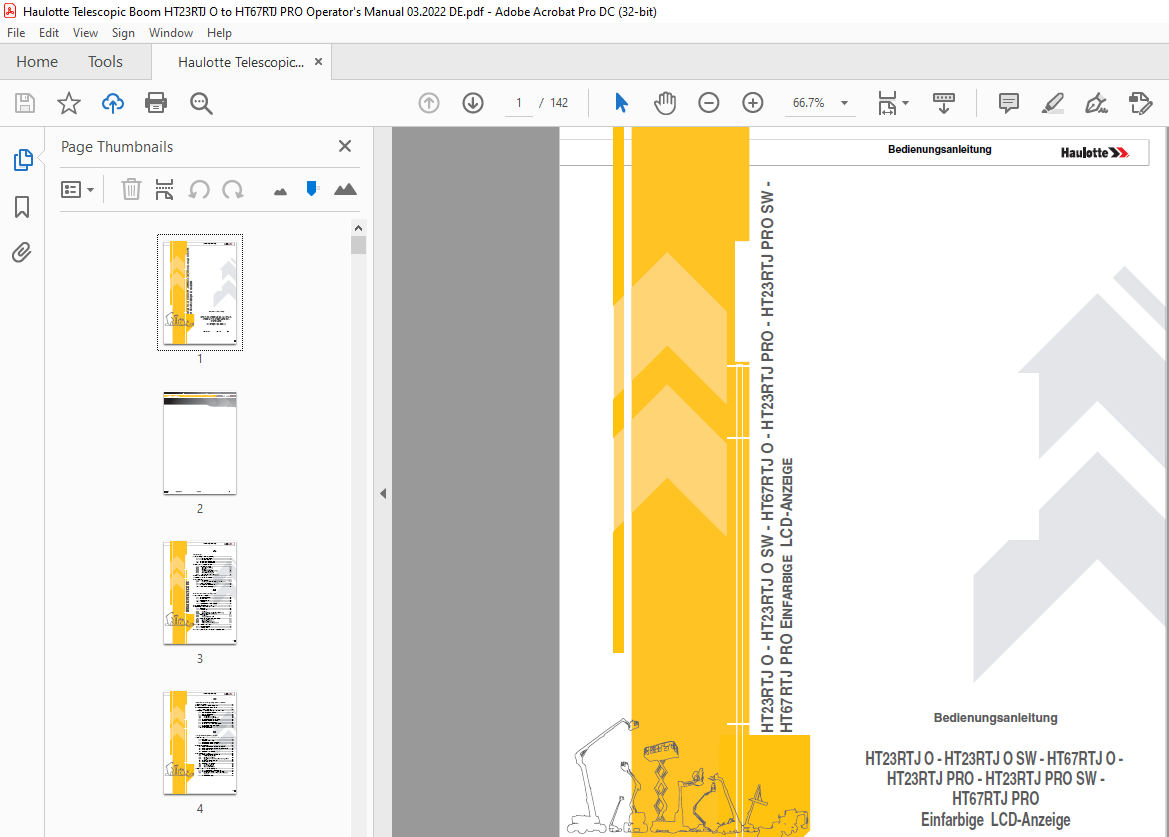The height and width of the screenshot is (837, 1169).
Task: Close the Haulotte Telescopic document tab
Action: 318,62
